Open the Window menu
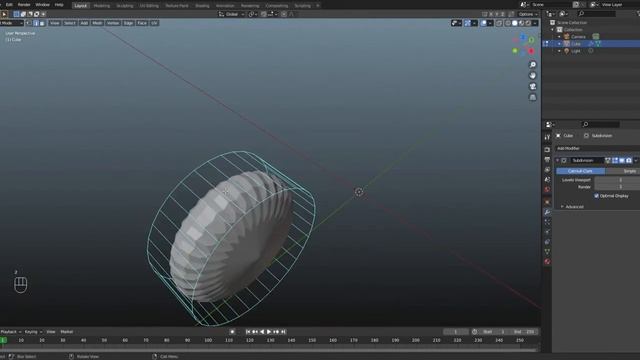This screenshot has width=640, height=360. click(42, 5)
